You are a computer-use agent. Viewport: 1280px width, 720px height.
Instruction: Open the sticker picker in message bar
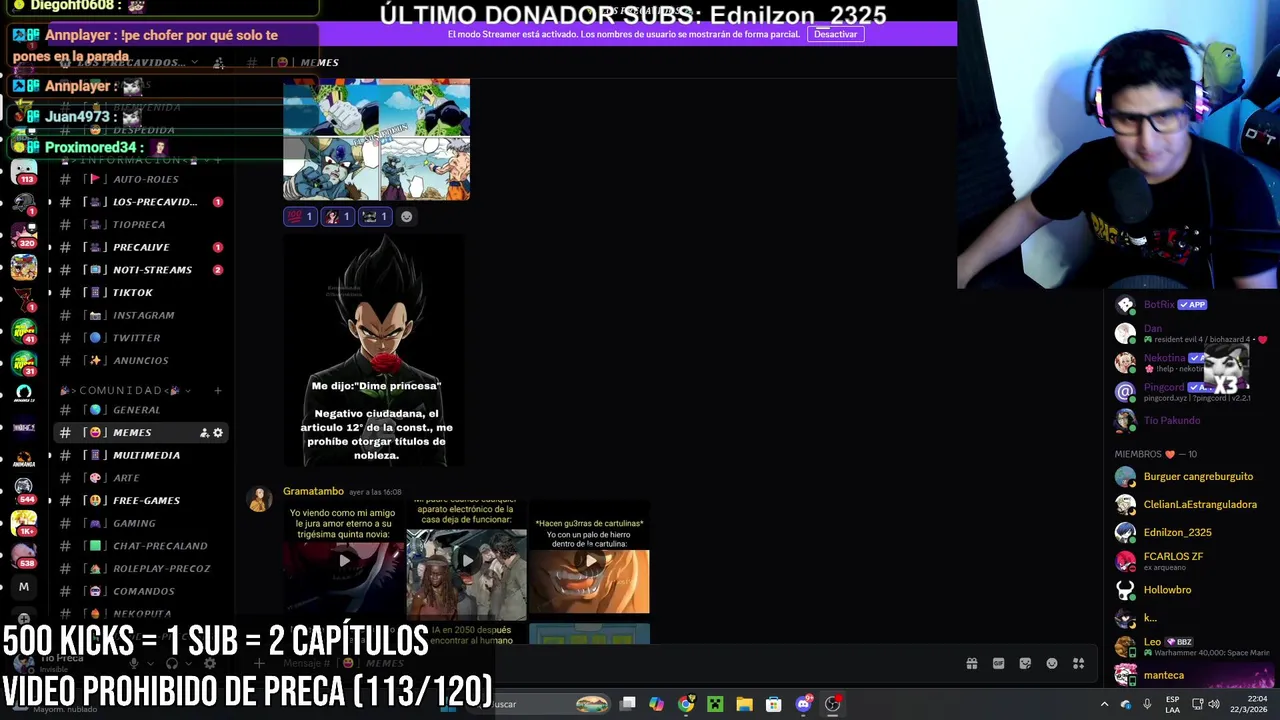click(x=1025, y=663)
